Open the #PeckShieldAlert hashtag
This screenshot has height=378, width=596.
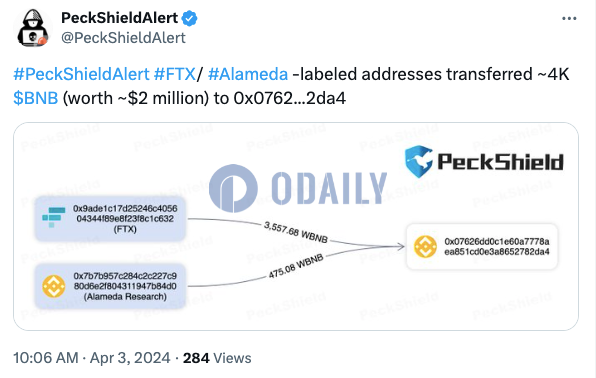(x=81, y=74)
